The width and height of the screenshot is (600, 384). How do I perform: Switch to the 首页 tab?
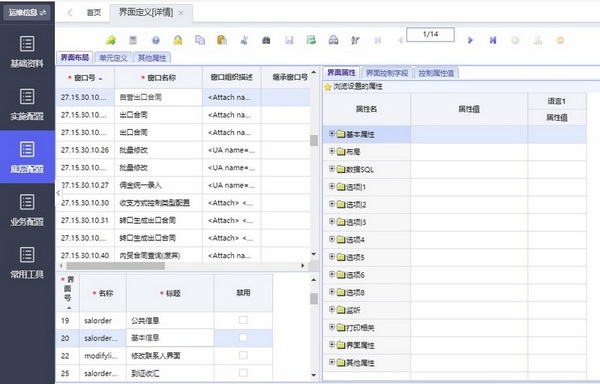(94, 13)
